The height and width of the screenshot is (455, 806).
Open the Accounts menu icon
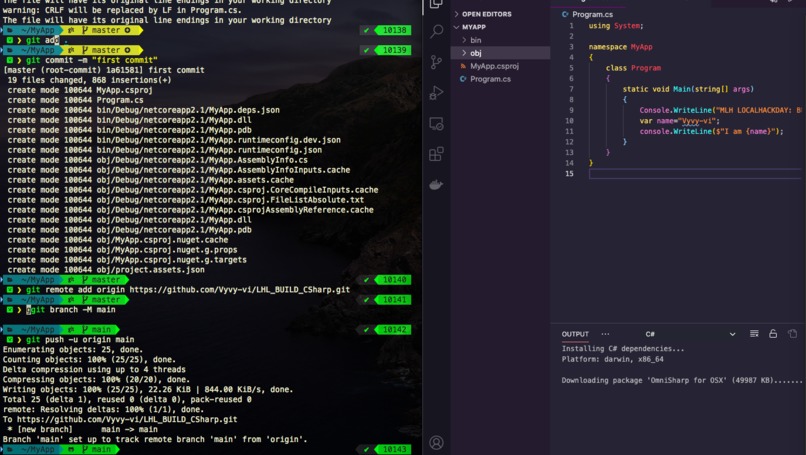click(436, 442)
